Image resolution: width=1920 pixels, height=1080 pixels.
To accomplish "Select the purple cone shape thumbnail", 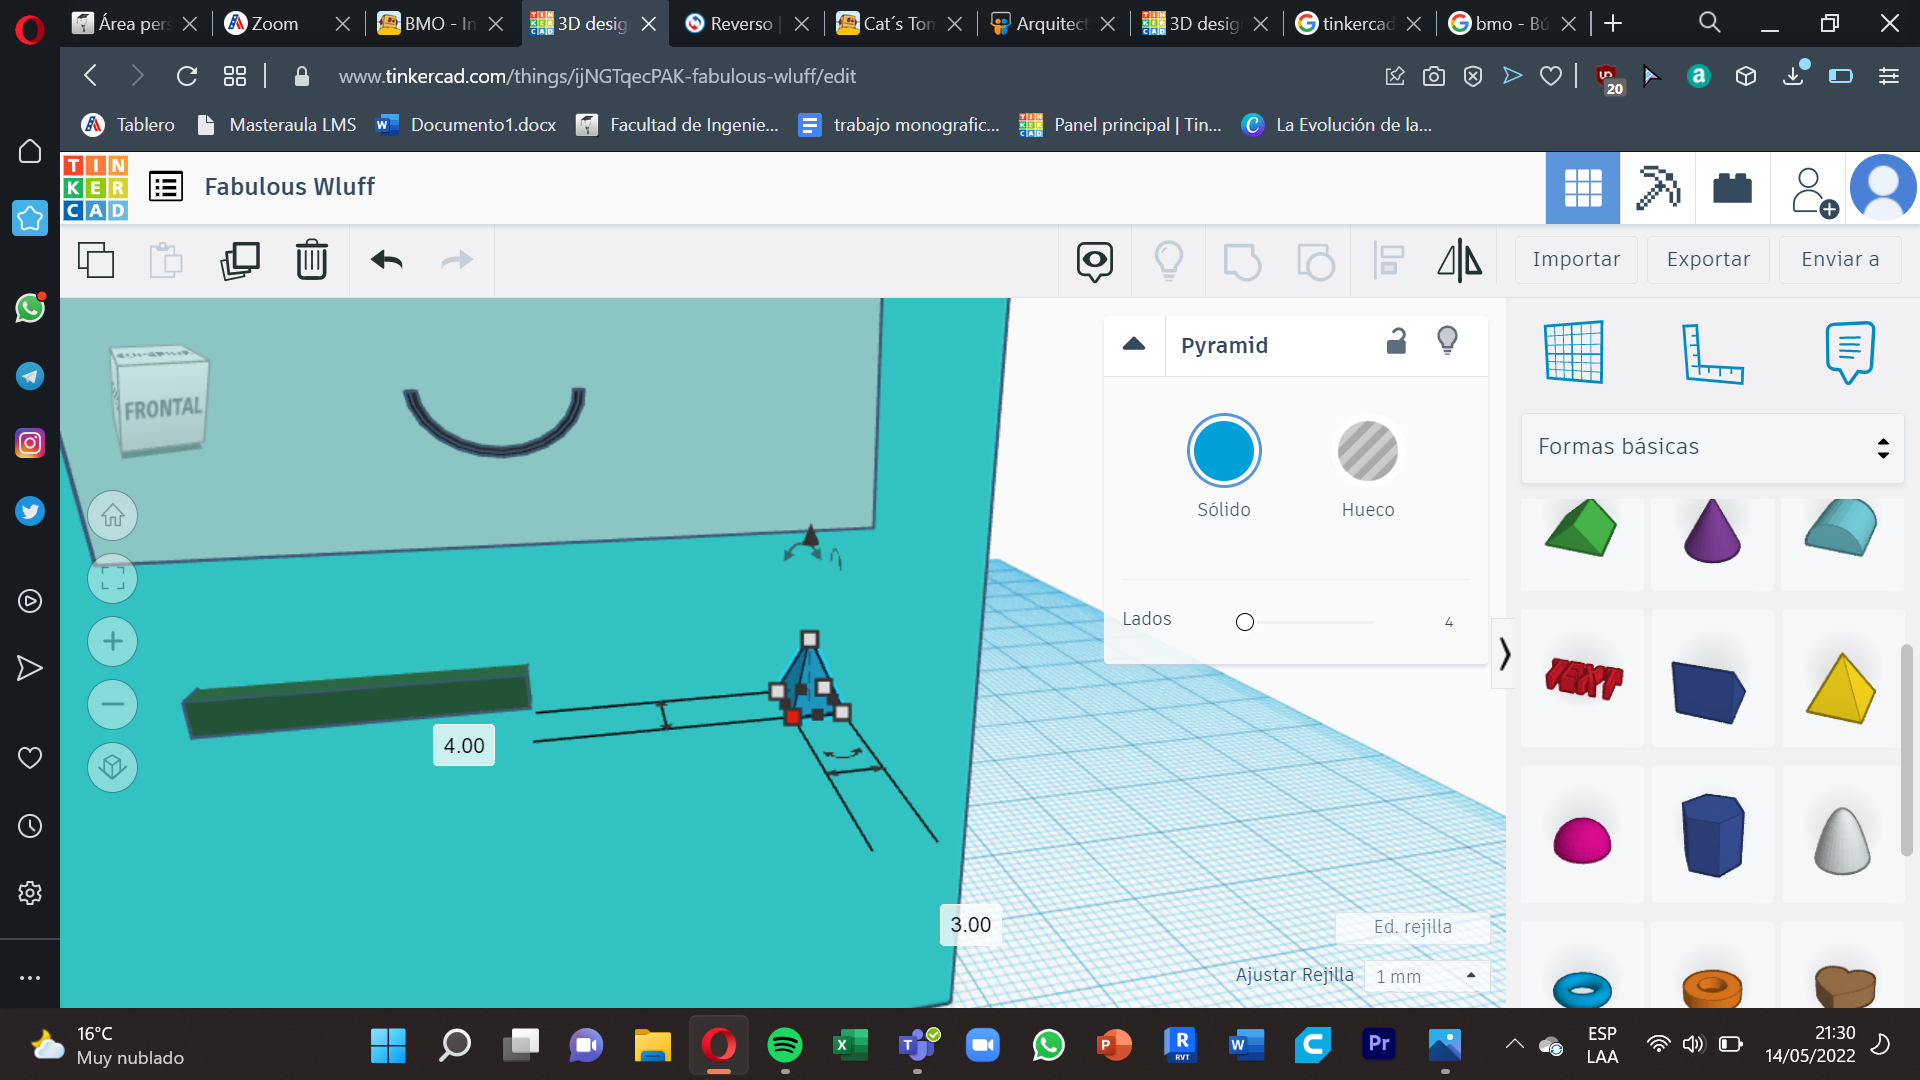I will (1712, 530).
